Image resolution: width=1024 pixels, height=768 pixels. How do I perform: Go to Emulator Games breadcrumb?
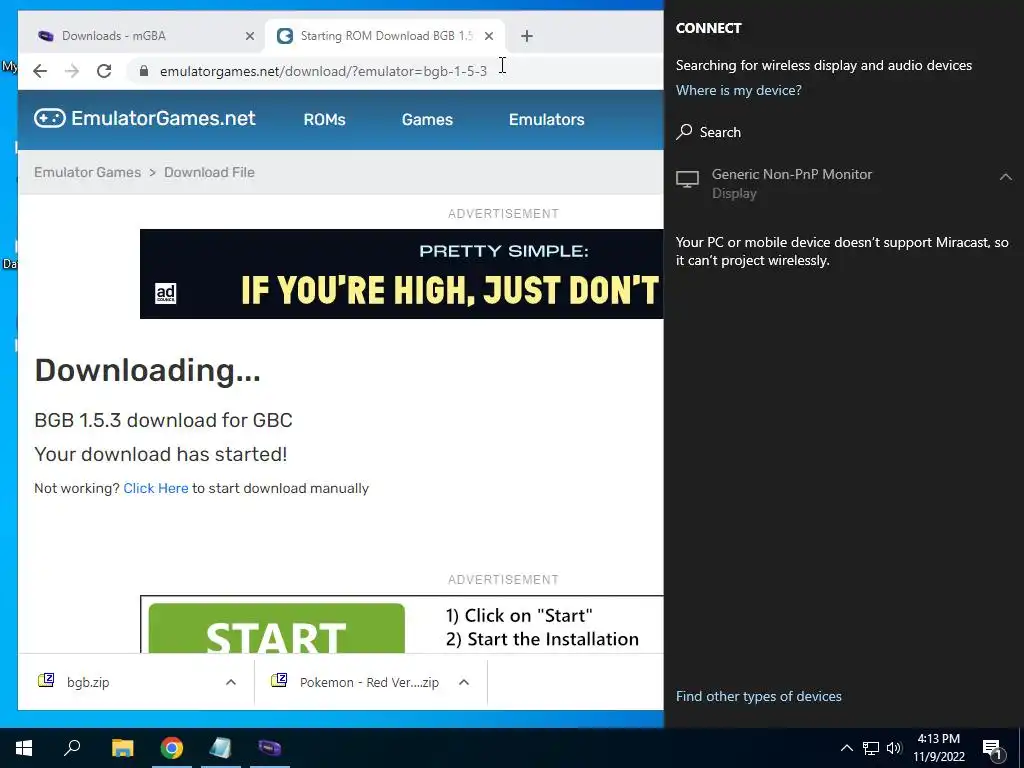click(88, 172)
